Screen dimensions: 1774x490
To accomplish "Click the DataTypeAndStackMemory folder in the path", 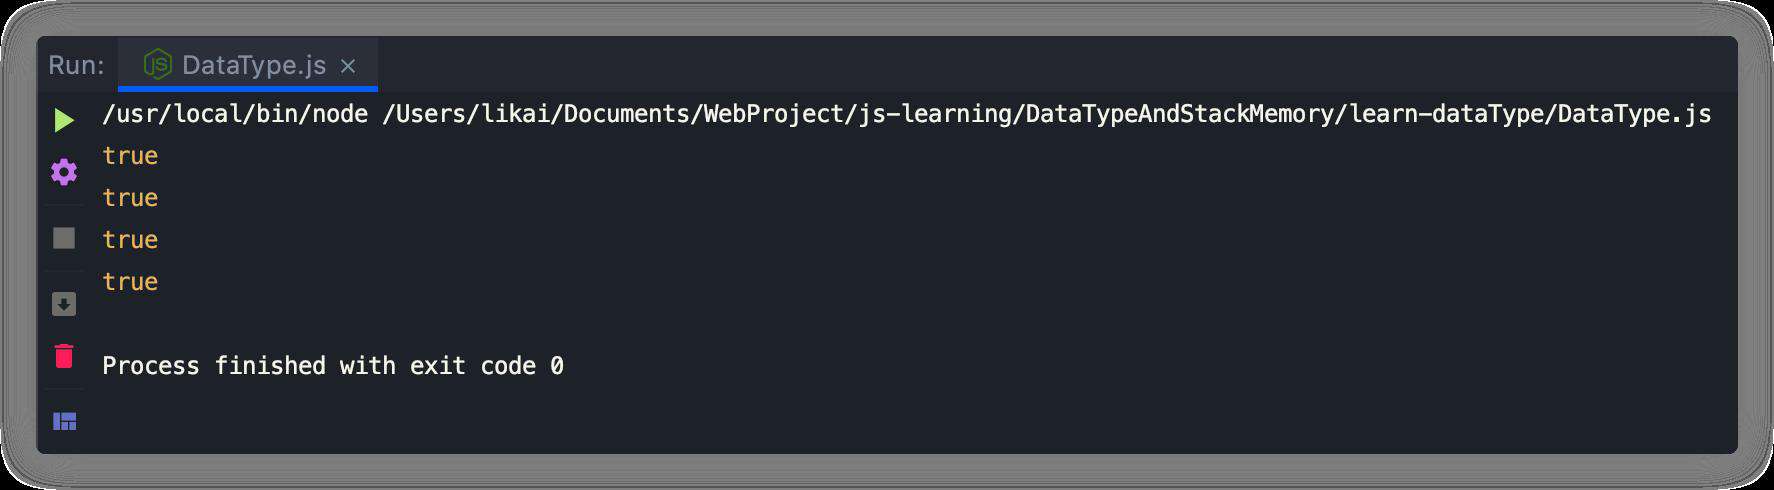I will (1180, 114).
